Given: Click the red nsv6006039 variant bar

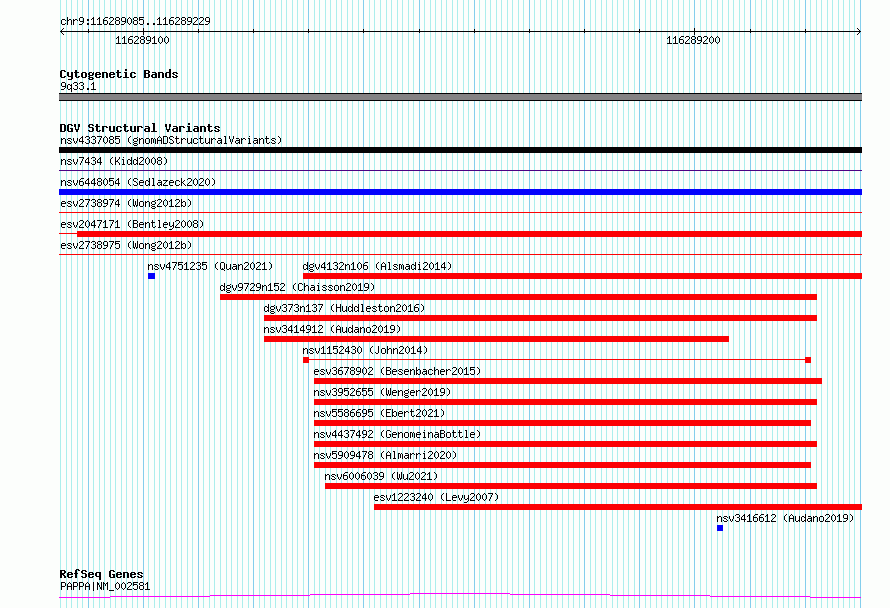Looking at the screenshot, I should 571,486.
